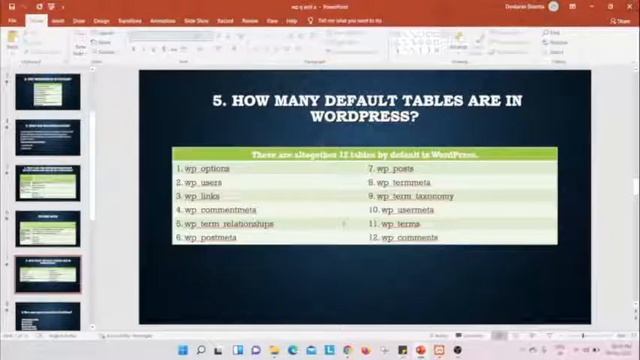Screen dimensions: 640x360
Task: Open the Draw tab
Action: coord(79,21)
